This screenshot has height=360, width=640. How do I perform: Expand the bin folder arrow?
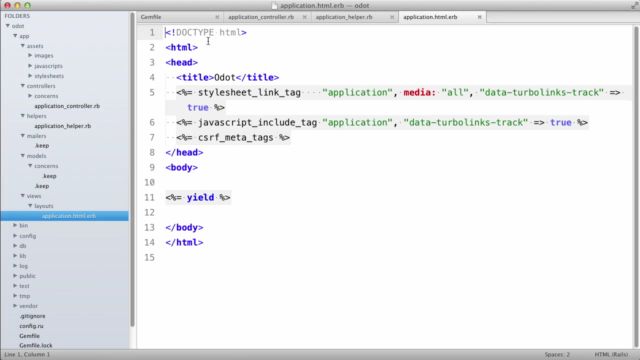(x=15, y=225)
